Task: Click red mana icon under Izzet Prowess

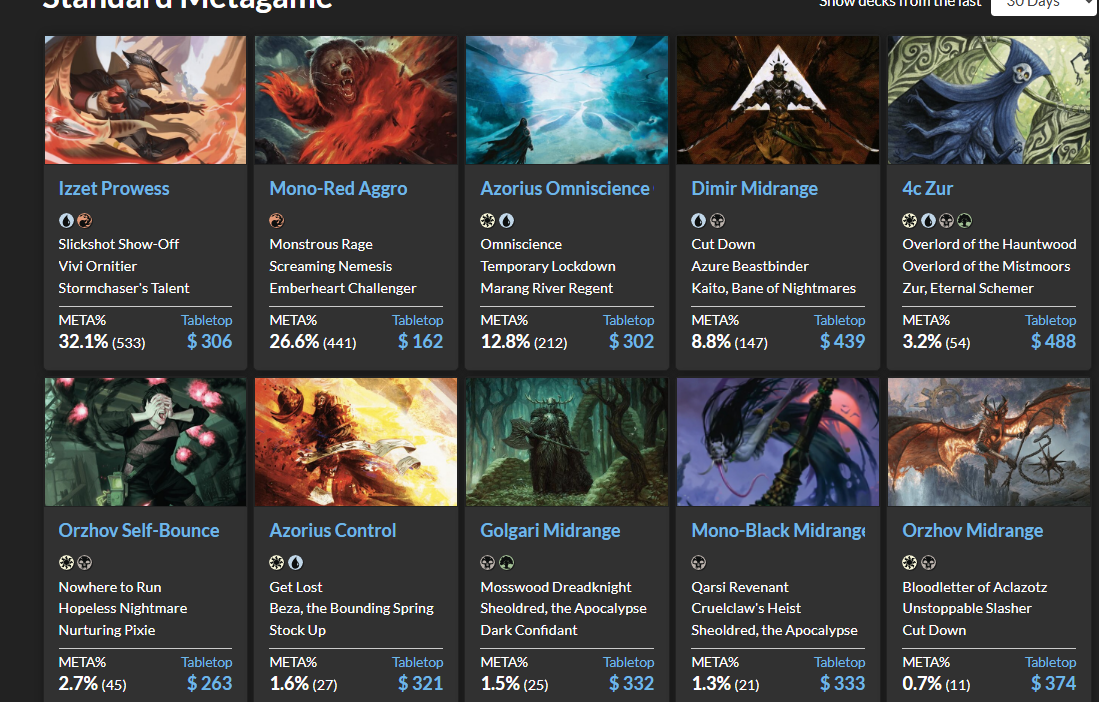Action: pos(85,221)
